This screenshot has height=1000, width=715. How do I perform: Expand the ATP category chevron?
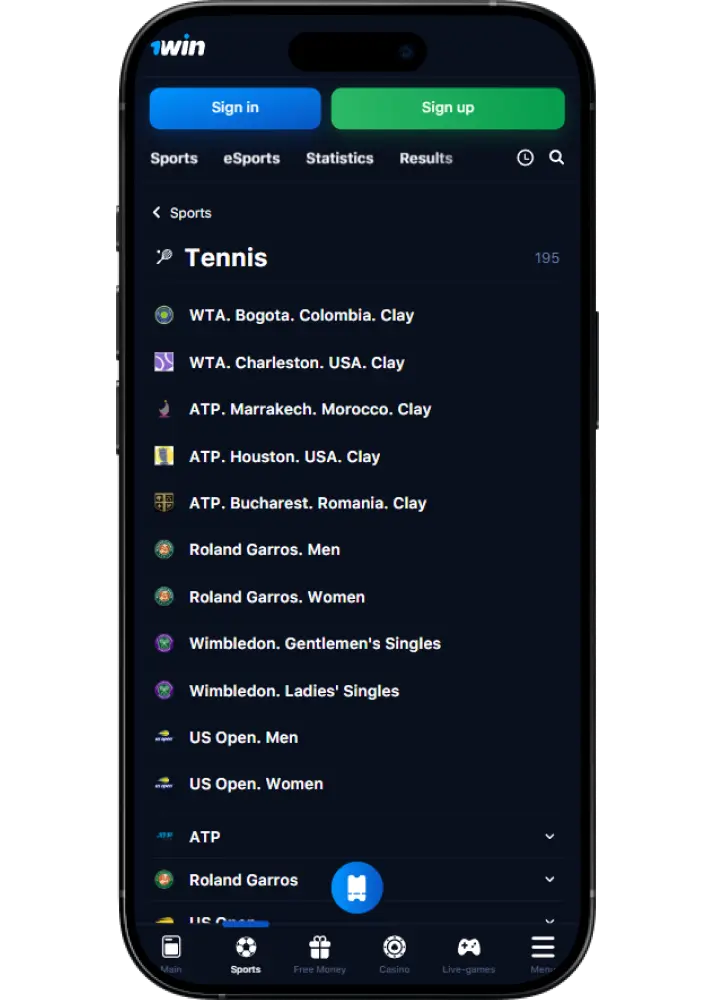[x=549, y=836]
